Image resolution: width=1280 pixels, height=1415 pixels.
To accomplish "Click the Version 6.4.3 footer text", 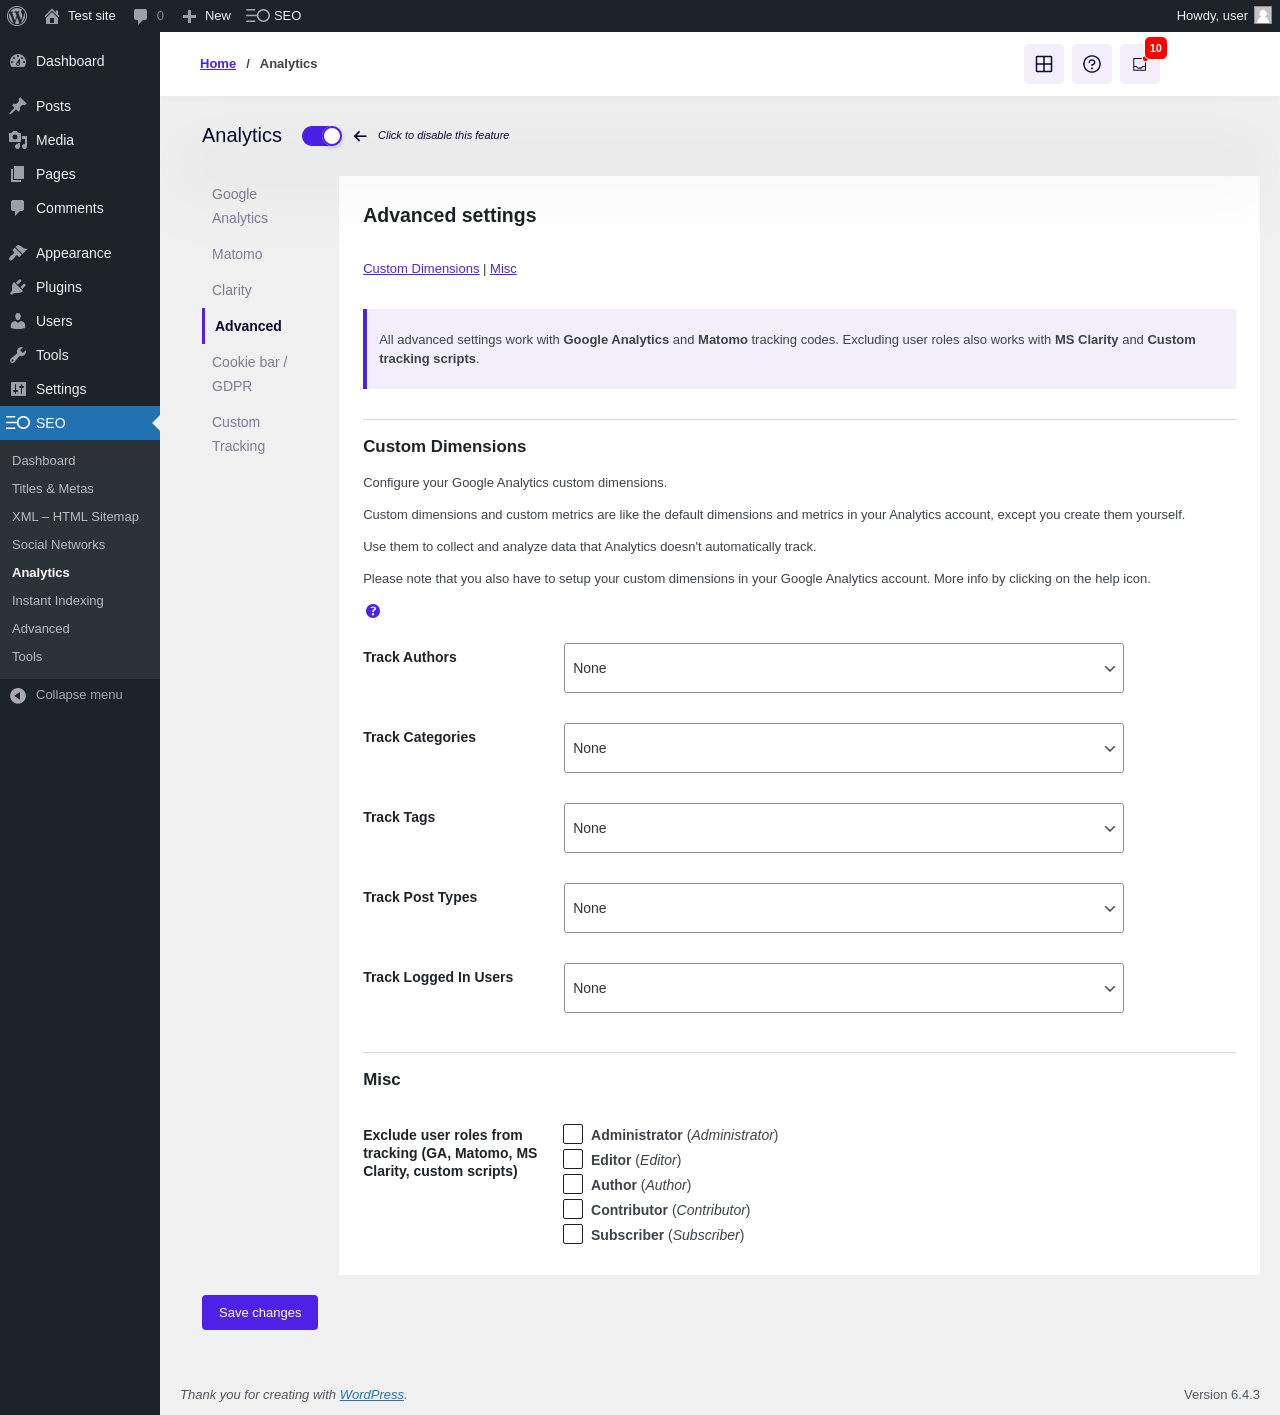I will 1222,1395.
